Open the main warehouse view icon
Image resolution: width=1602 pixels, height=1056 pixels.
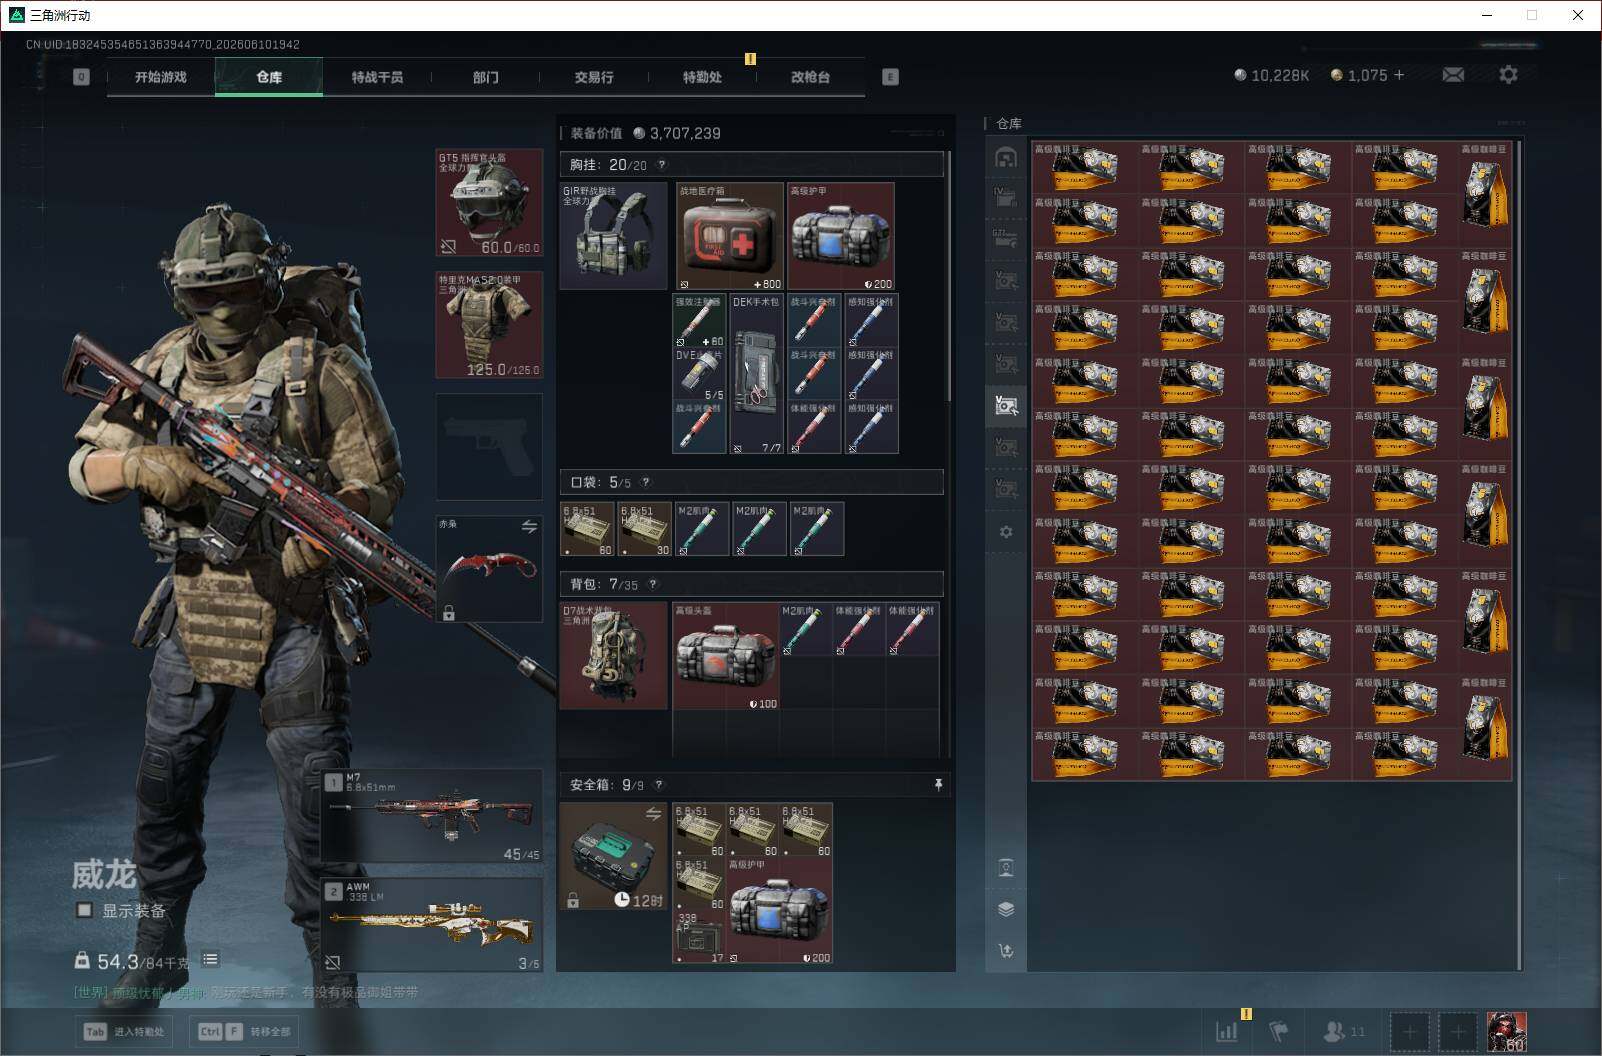1006,158
